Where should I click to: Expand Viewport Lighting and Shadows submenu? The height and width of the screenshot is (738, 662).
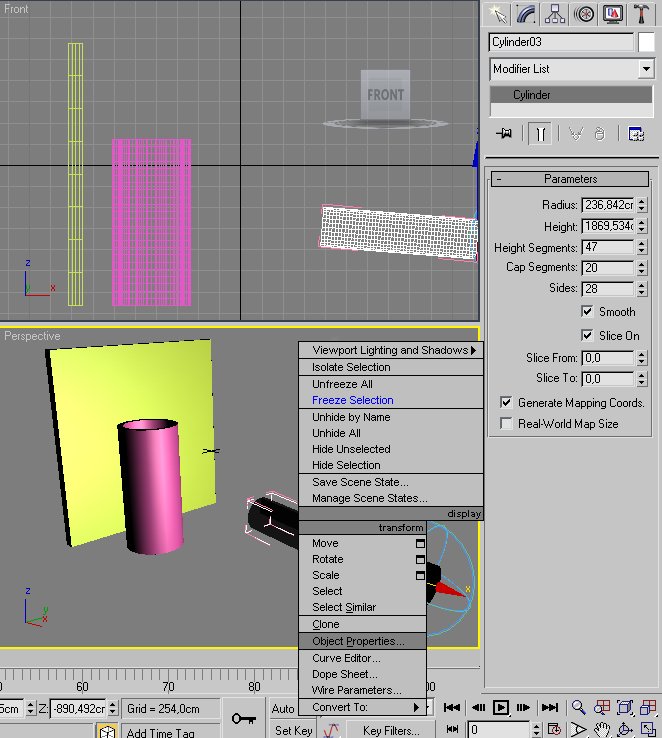(x=391, y=350)
